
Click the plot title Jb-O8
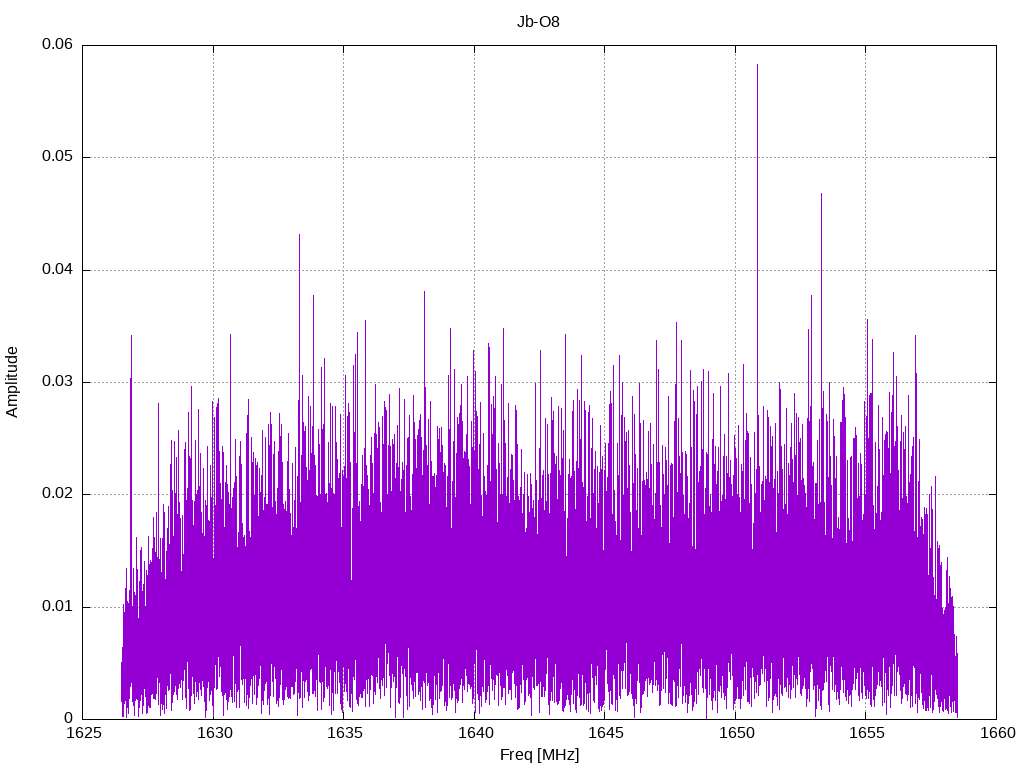pyautogui.click(x=538, y=22)
